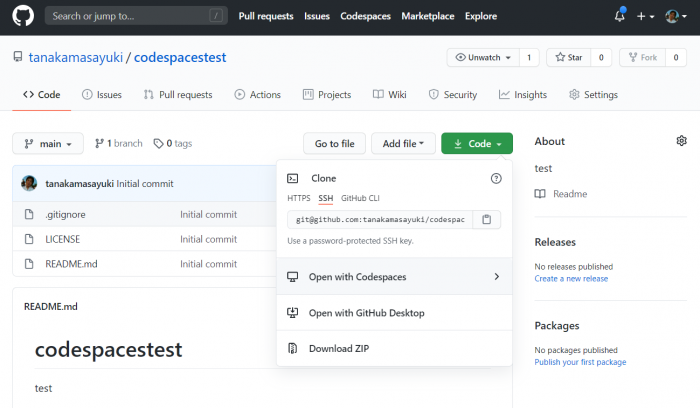Click Create a new release link

click(571, 278)
